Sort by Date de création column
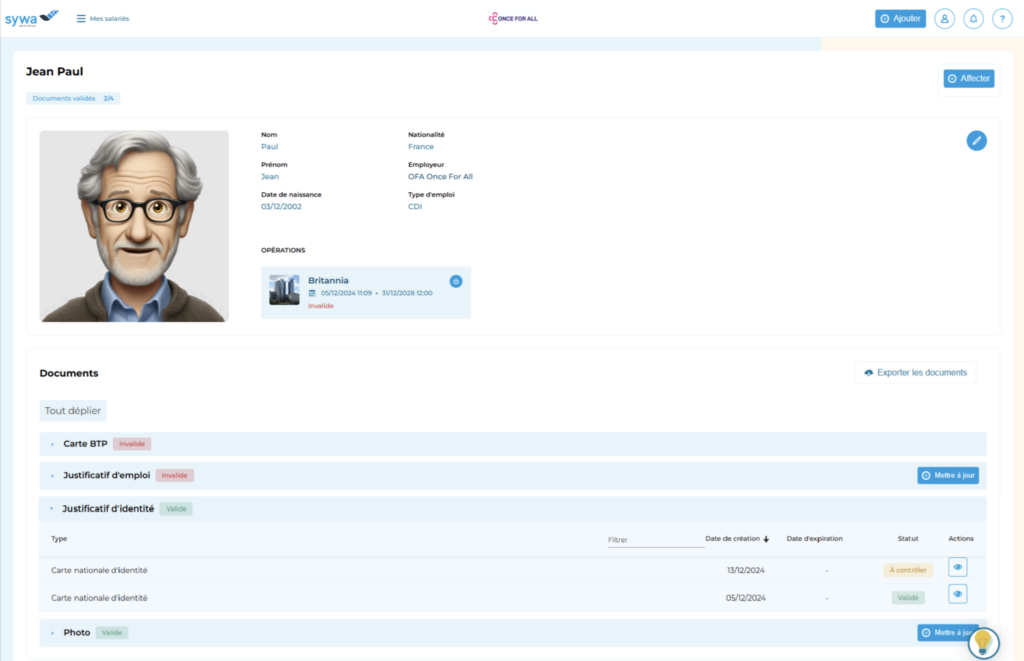Viewport: 1024px width, 661px height. pyautogui.click(x=733, y=538)
